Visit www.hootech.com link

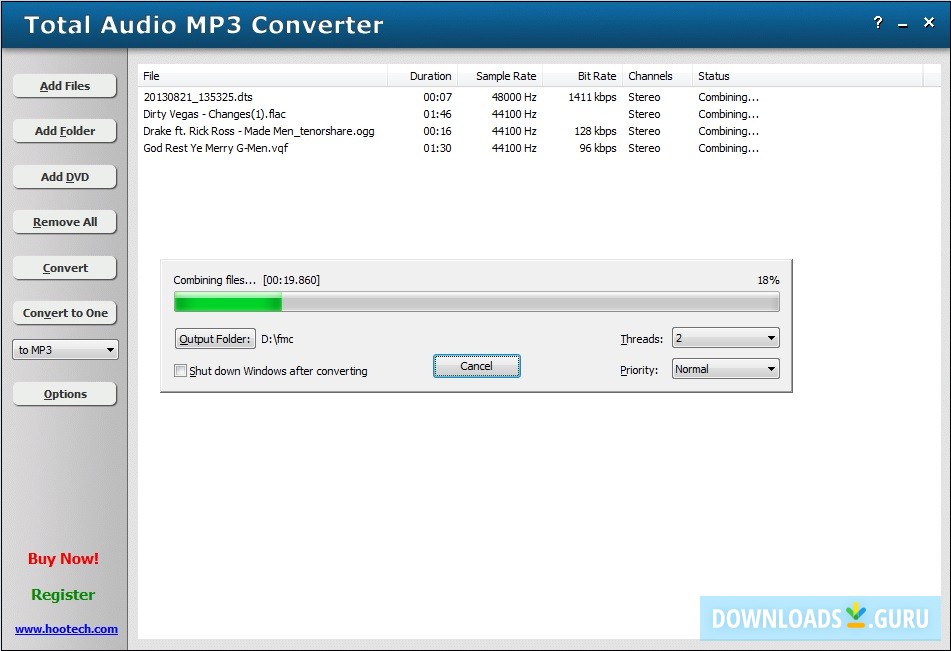66,629
